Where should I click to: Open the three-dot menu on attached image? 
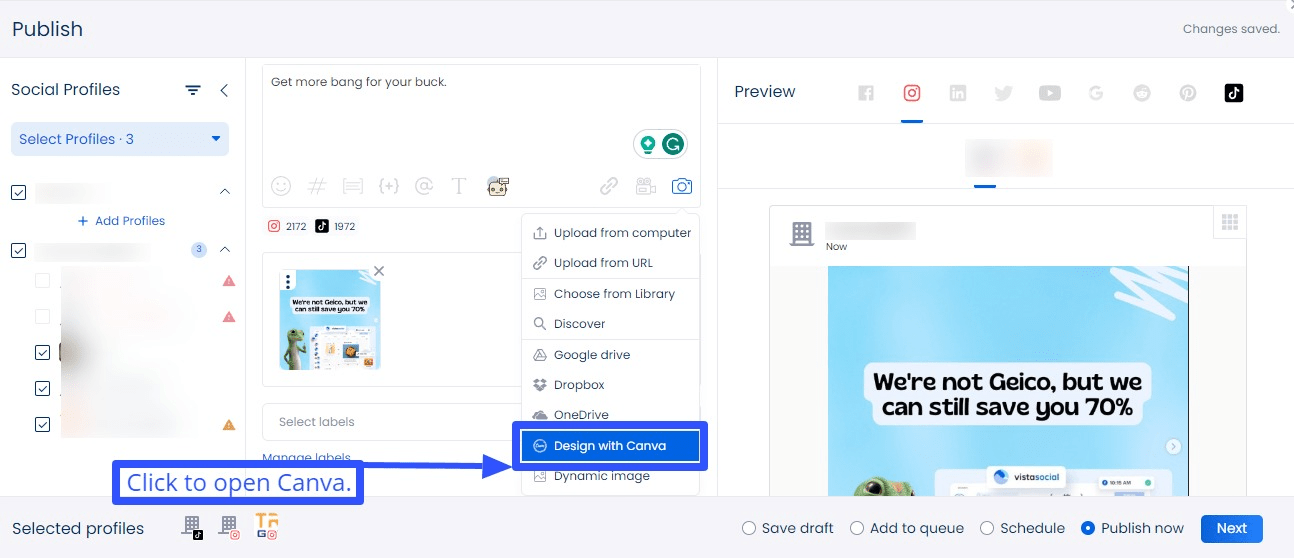point(288,282)
